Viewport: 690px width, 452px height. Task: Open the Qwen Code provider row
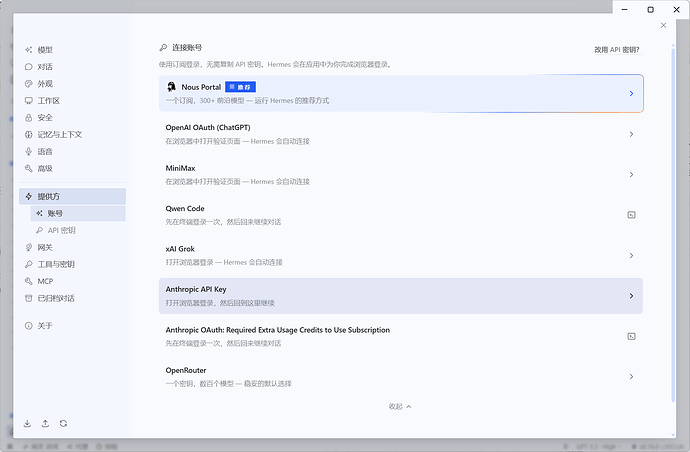click(401, 215)
